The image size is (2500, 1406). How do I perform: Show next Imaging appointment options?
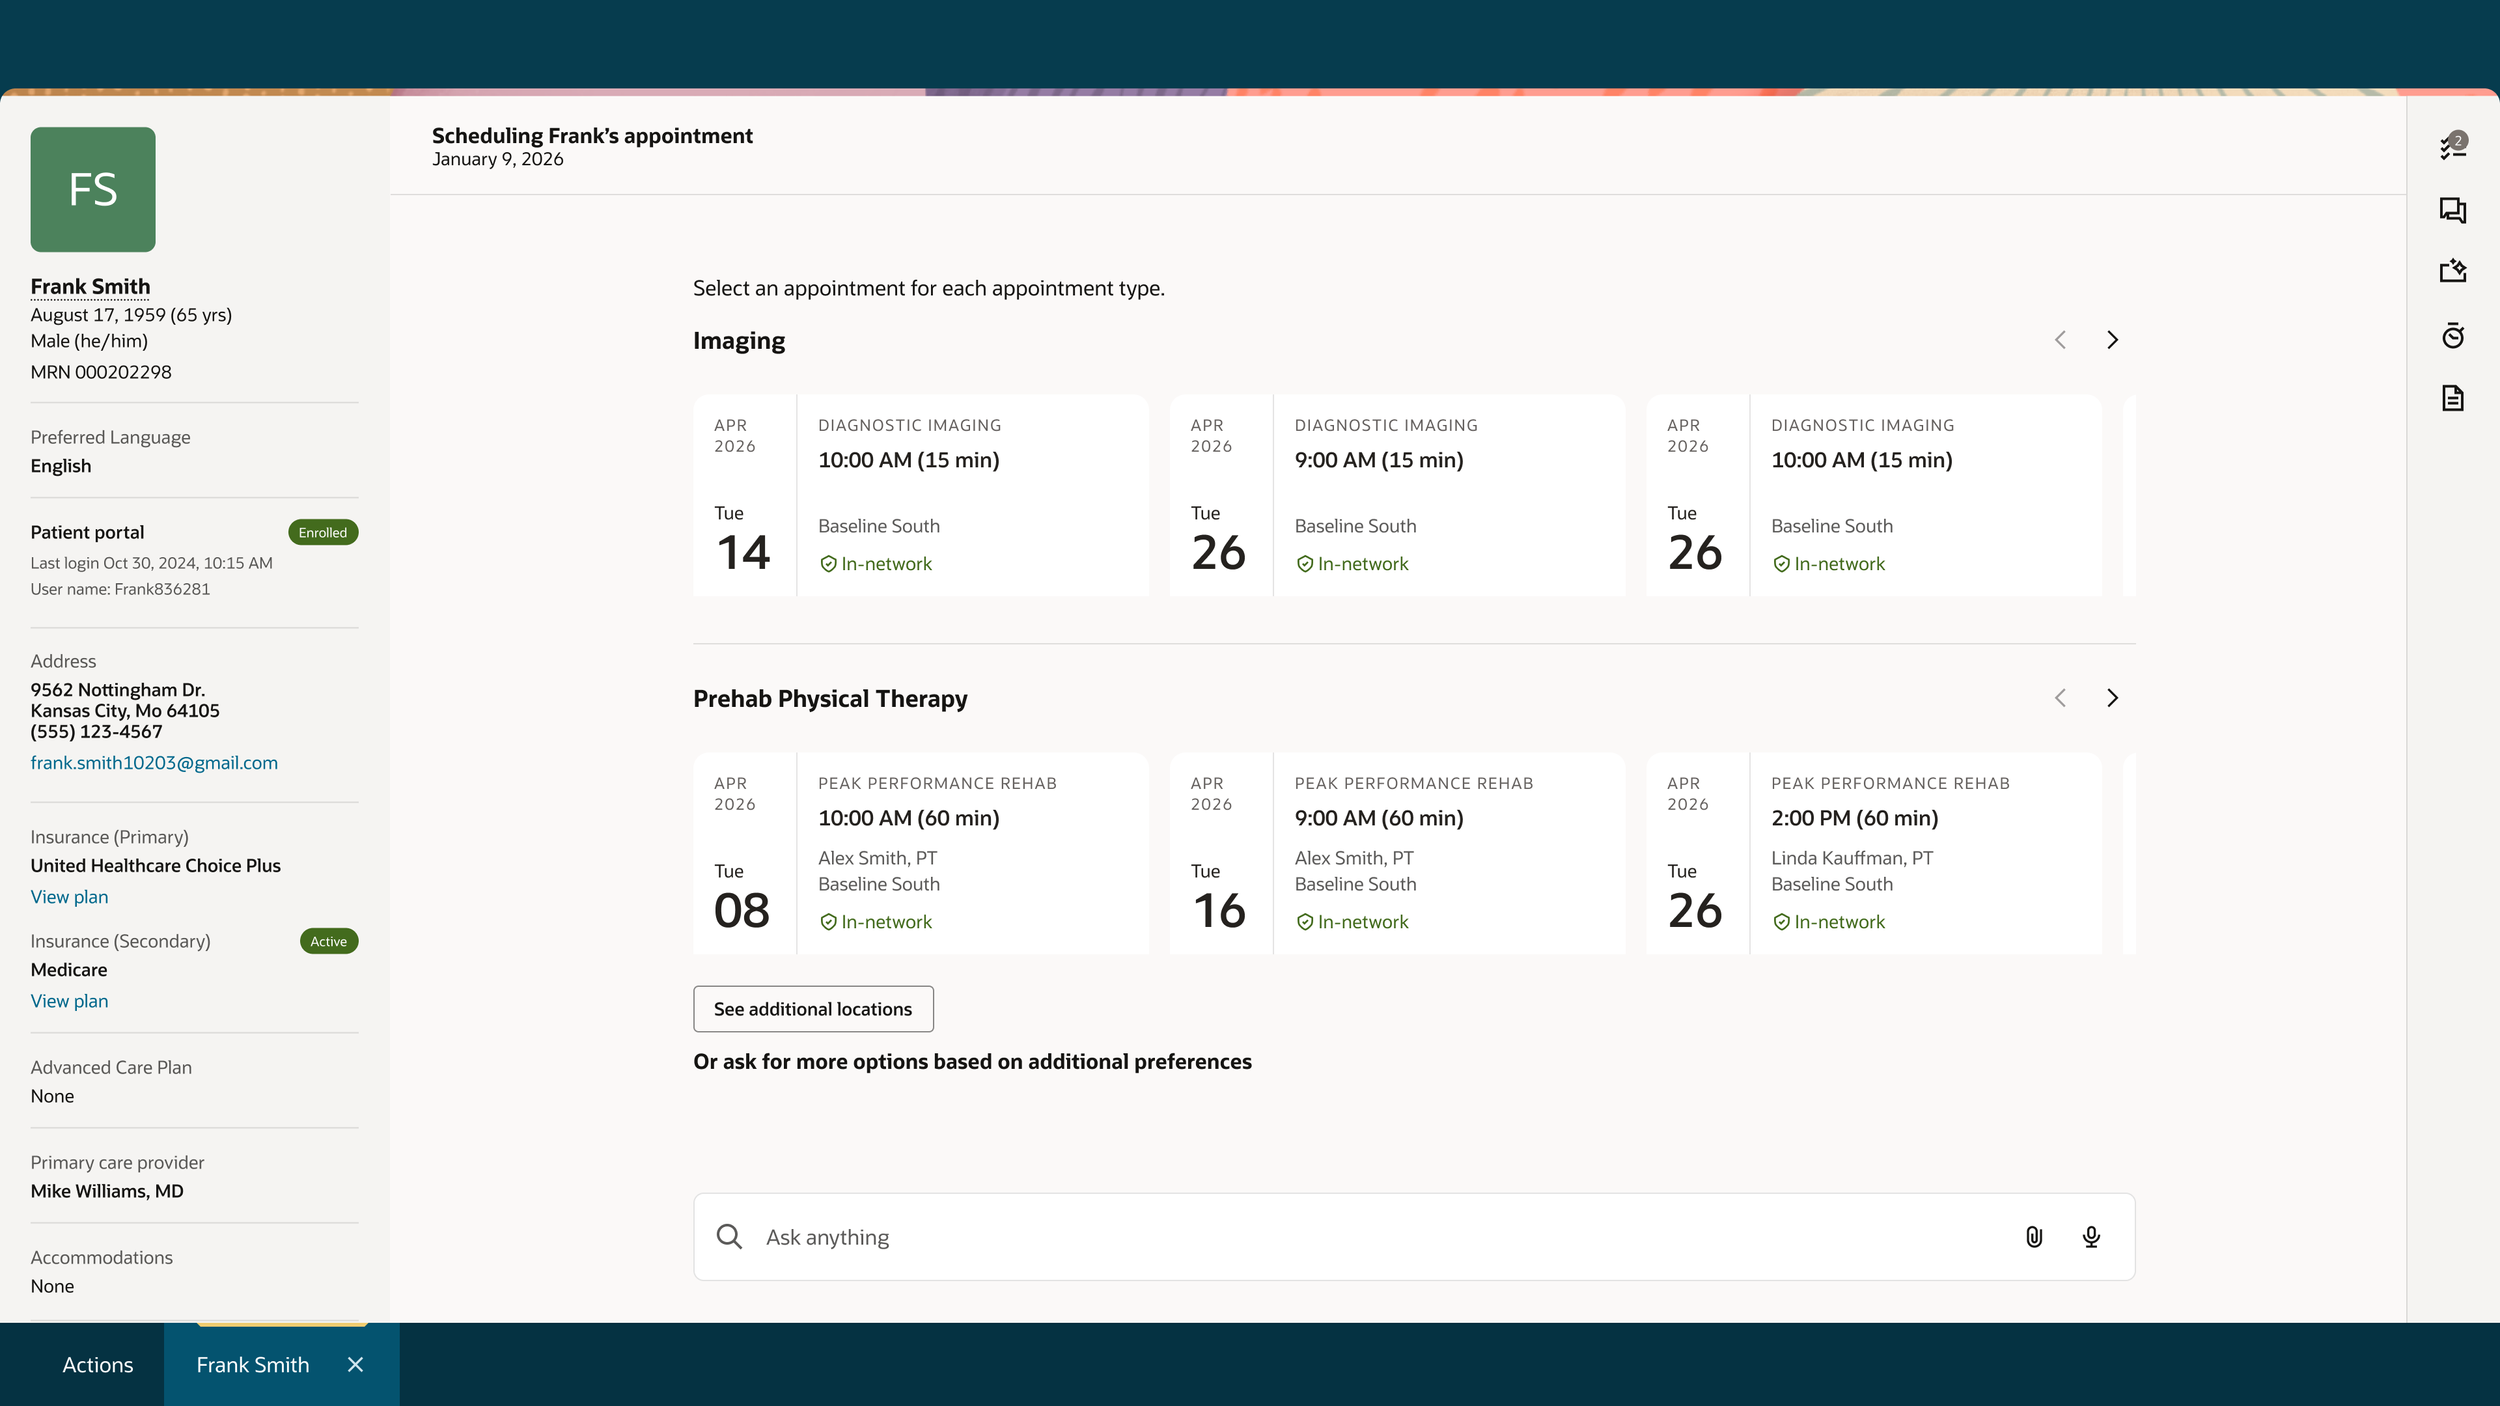click(x=2112, y=340)
